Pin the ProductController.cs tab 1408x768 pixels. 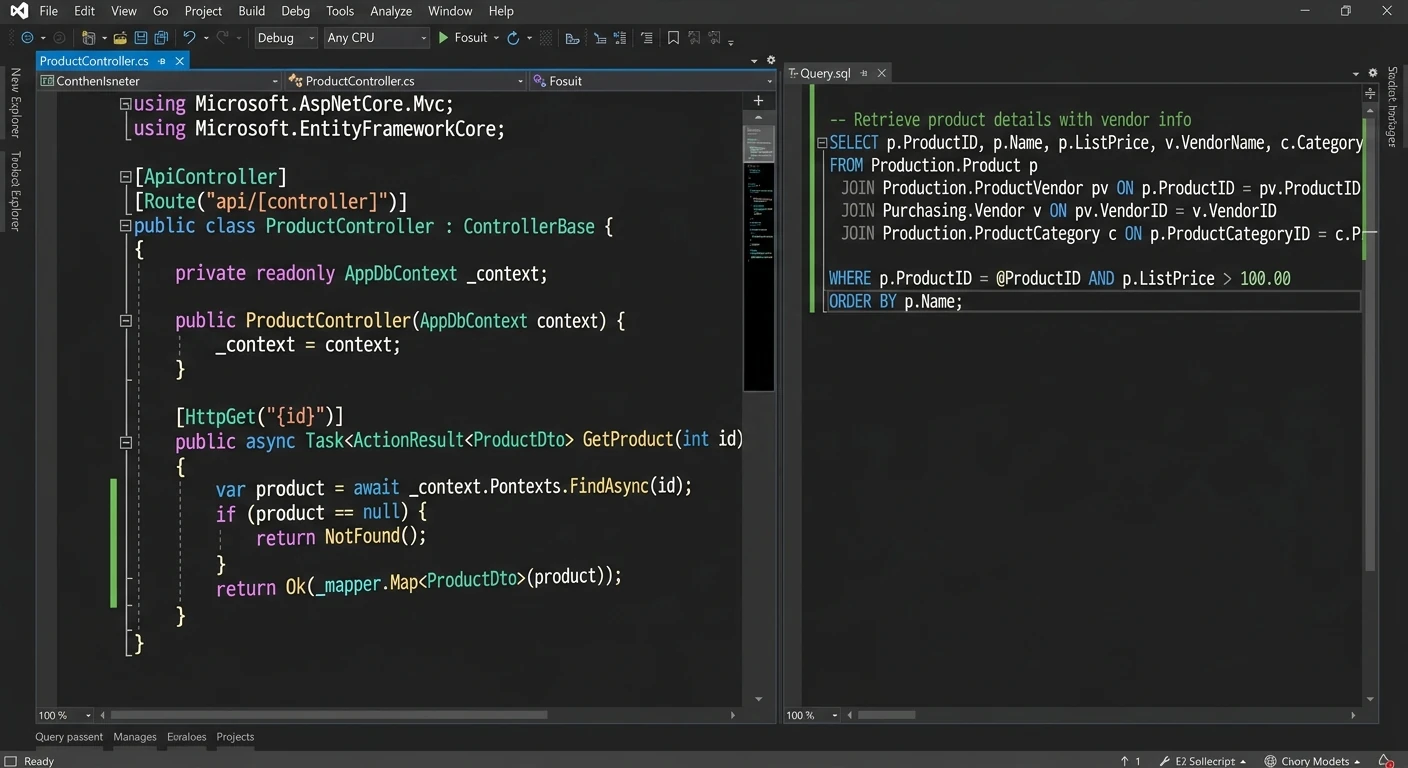click(x=163, y=61)
